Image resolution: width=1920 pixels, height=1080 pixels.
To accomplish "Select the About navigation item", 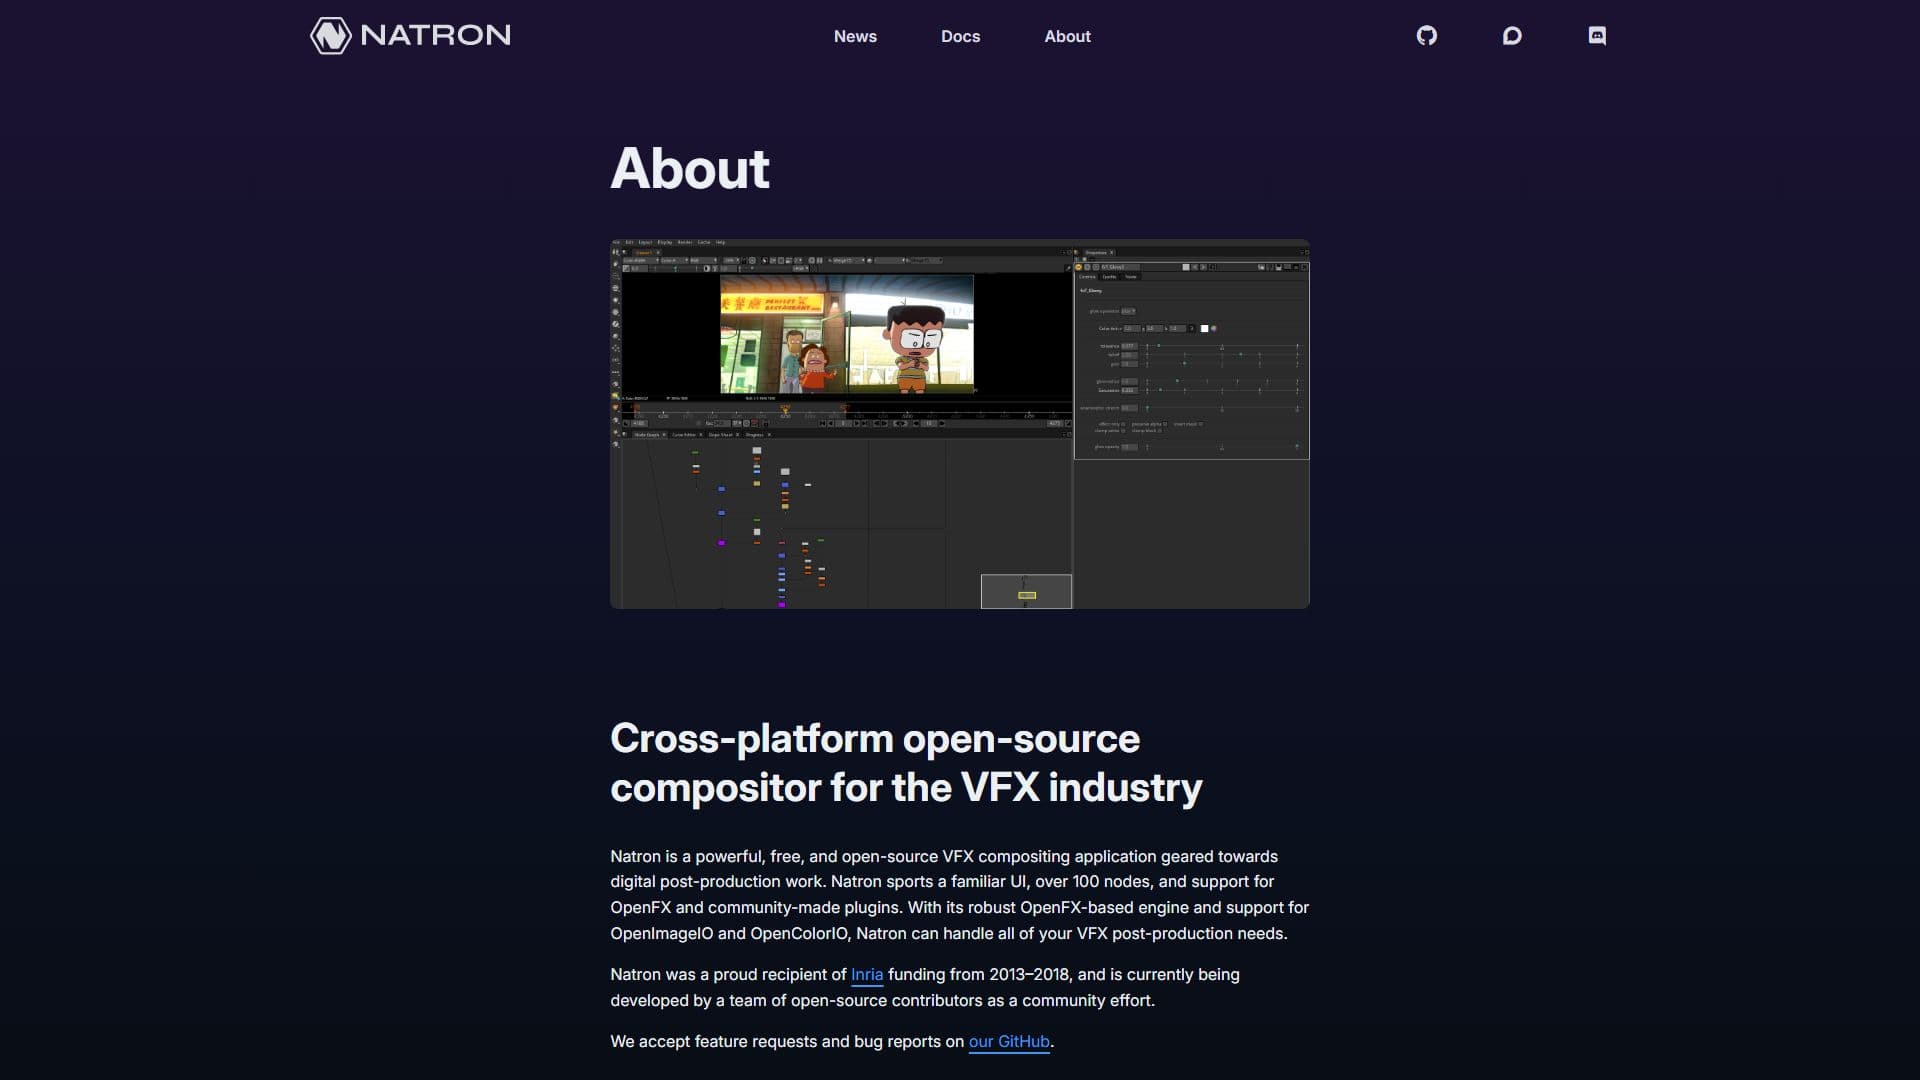I will (x=1067, y=36).
